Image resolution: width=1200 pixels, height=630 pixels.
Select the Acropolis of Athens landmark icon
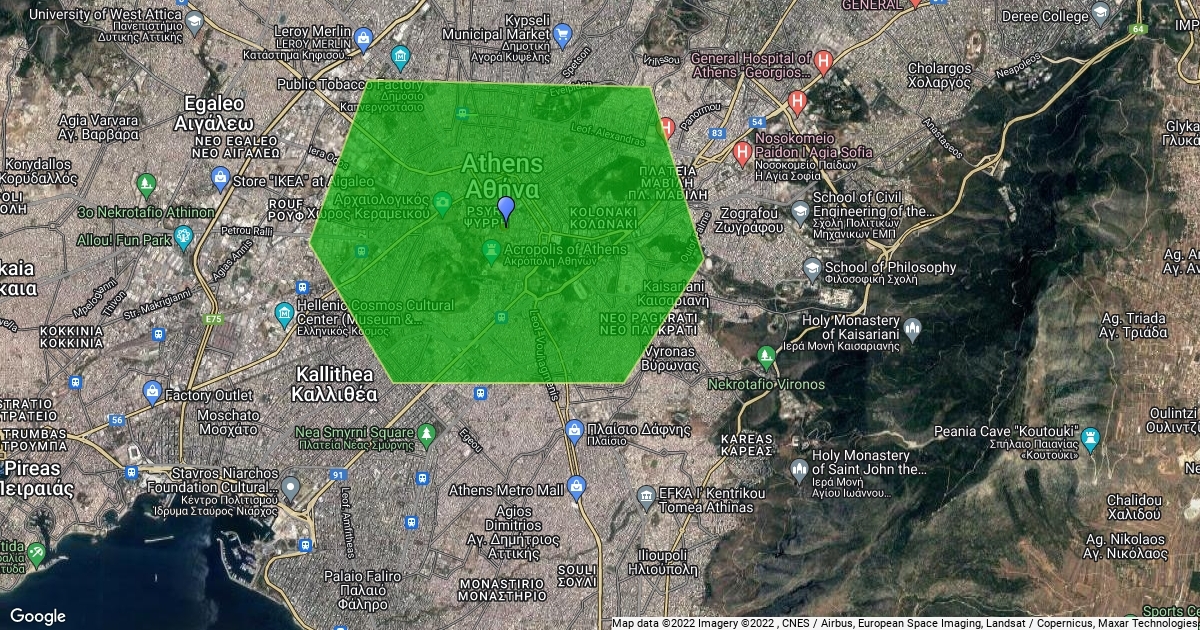491,249
